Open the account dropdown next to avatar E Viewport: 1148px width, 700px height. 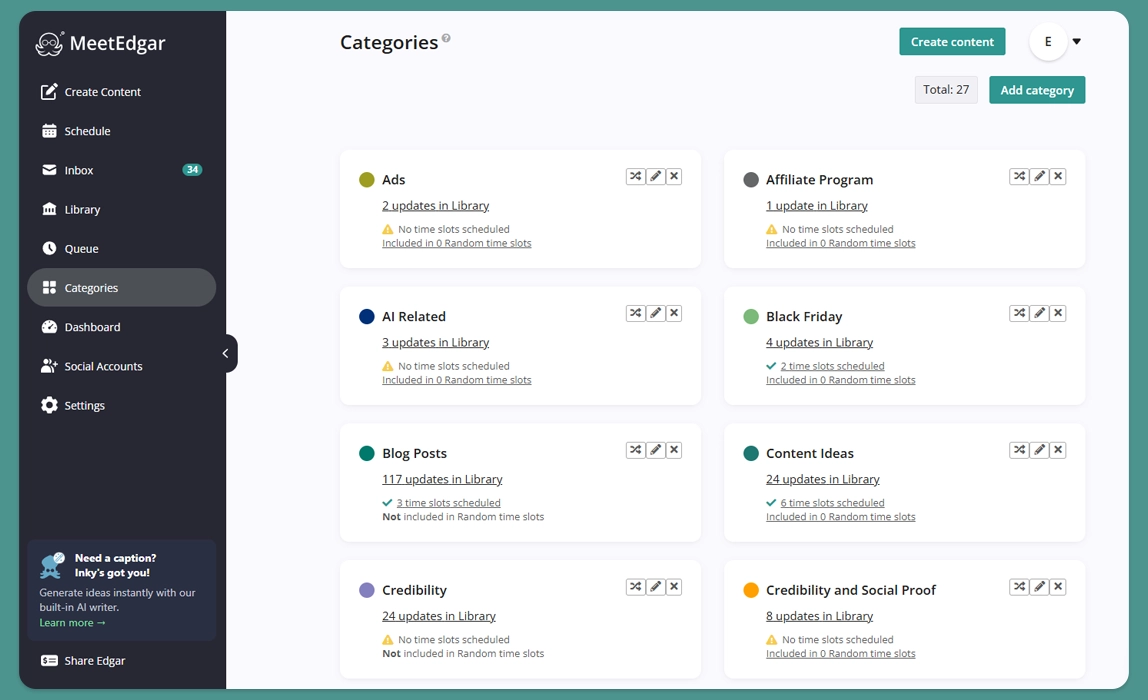(x=1077, y=41)
